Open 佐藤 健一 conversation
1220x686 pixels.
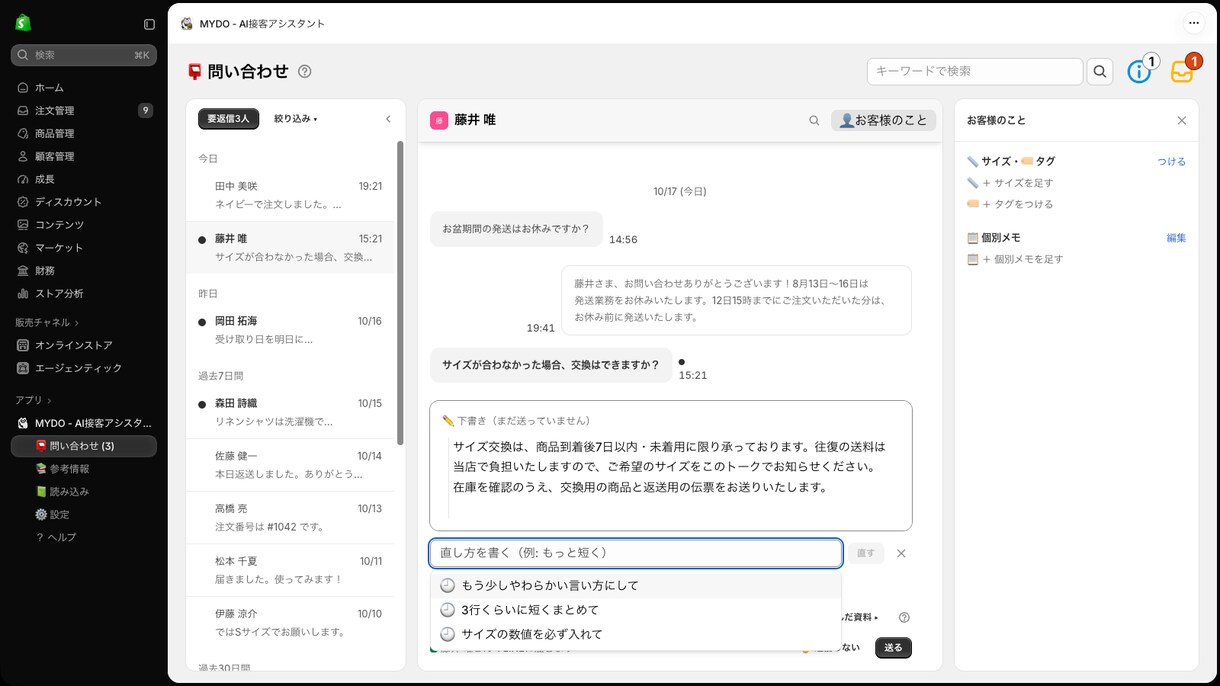click(291, 465)
